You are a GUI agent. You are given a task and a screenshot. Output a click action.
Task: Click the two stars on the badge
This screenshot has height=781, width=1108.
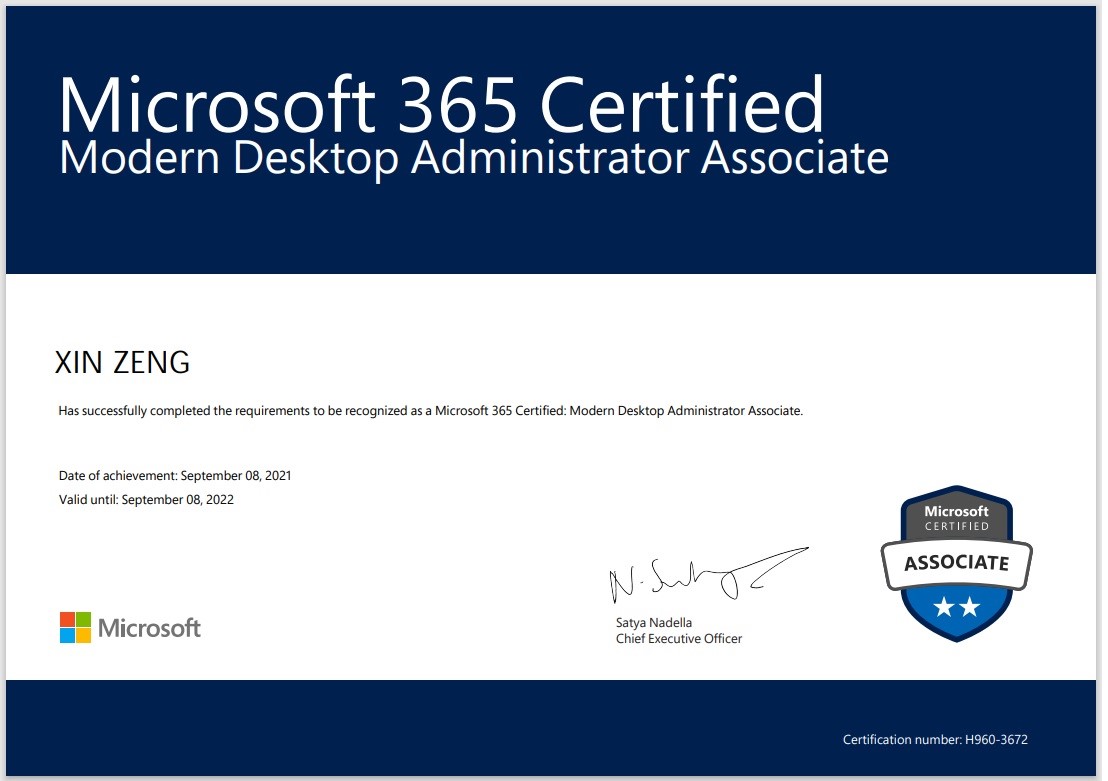[956, 605]
